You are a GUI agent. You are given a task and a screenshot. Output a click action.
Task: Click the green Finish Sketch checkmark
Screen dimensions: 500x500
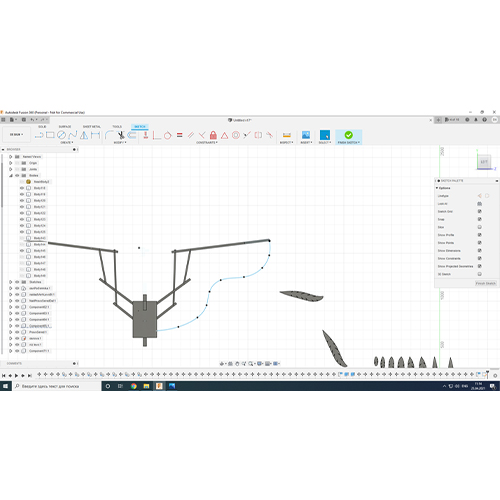click(x=349, y=135)
